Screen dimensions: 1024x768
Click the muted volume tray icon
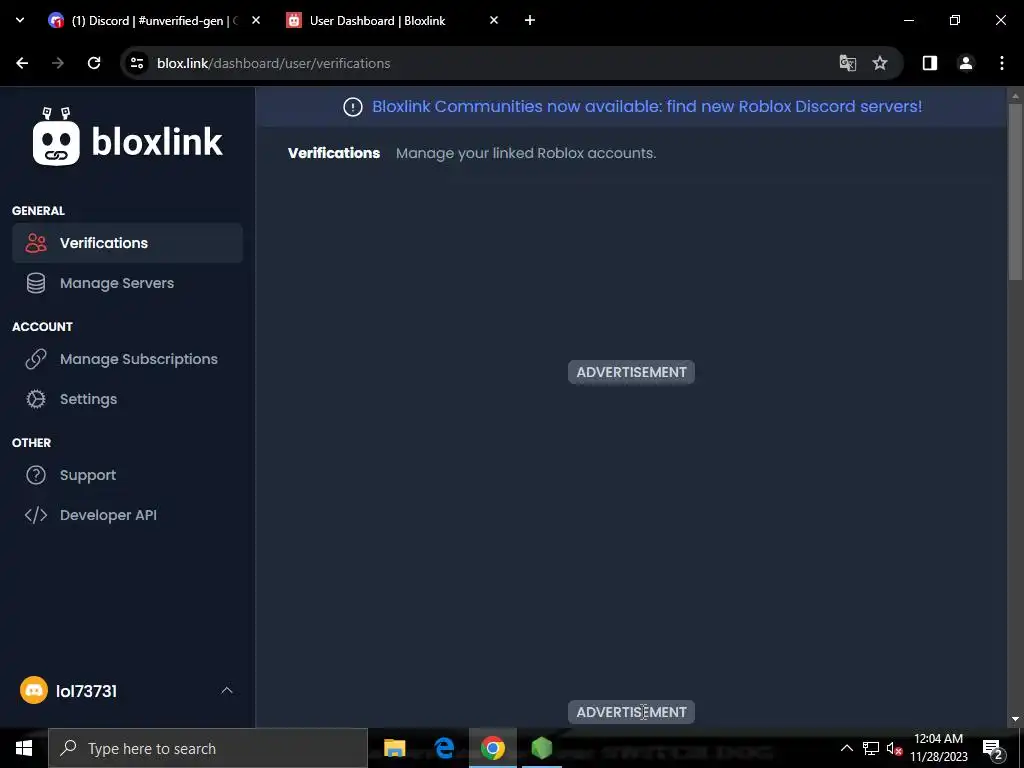point(895,748)
